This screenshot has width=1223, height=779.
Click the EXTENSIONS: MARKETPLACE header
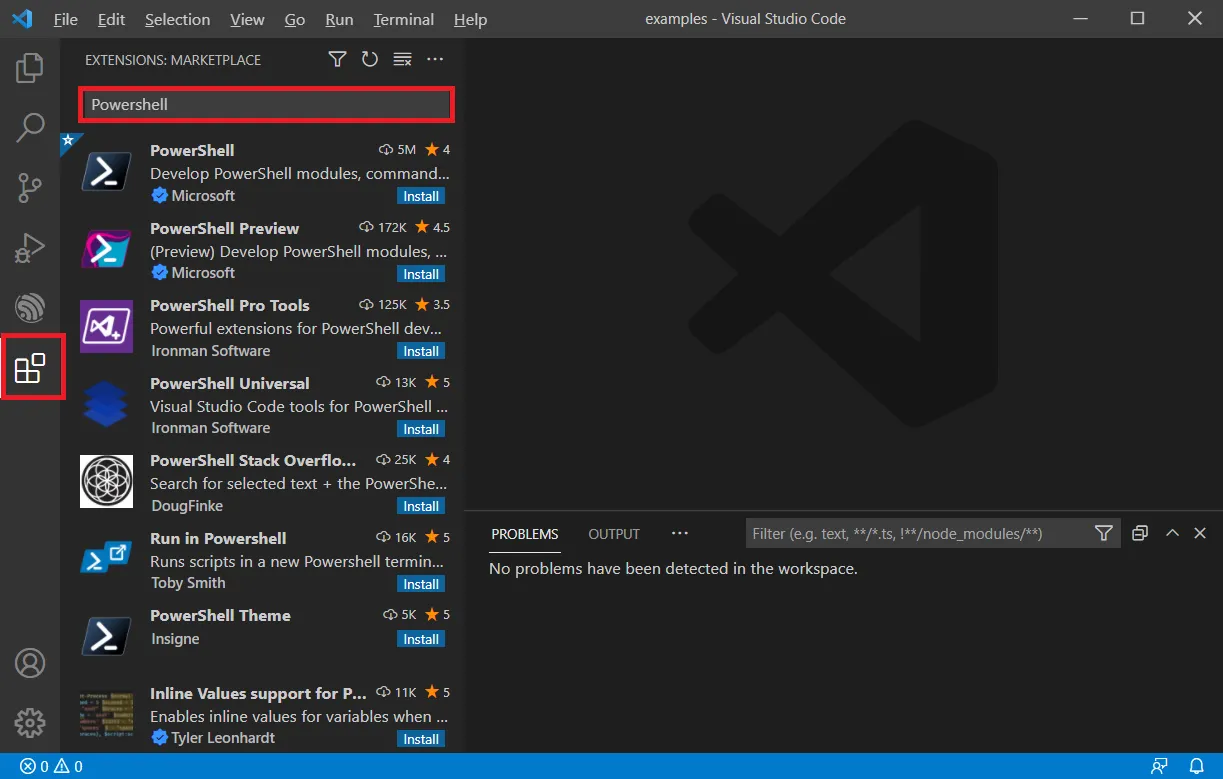click(x=173, y=60)
